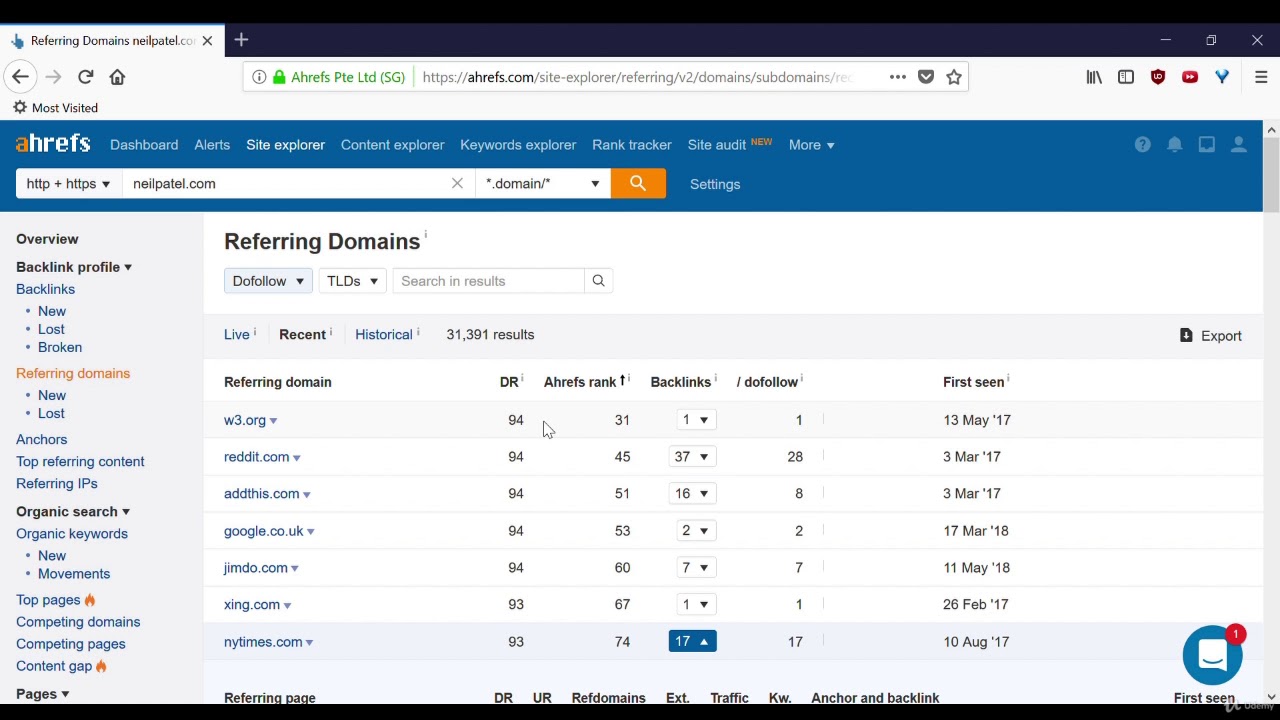Go to Overview in sidebar
Screen dimensions: 1280x720
click(47, 239)
